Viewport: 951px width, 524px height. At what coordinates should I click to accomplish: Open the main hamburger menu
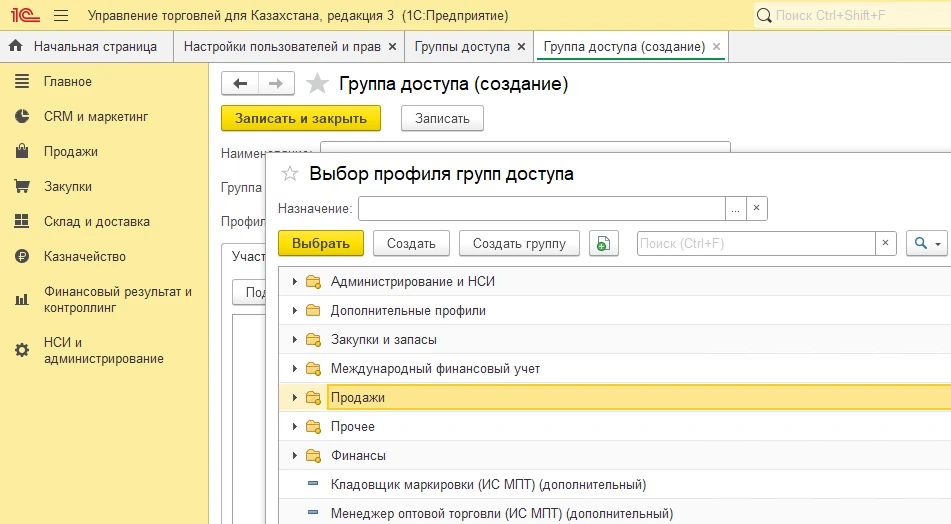pos(61,15)
